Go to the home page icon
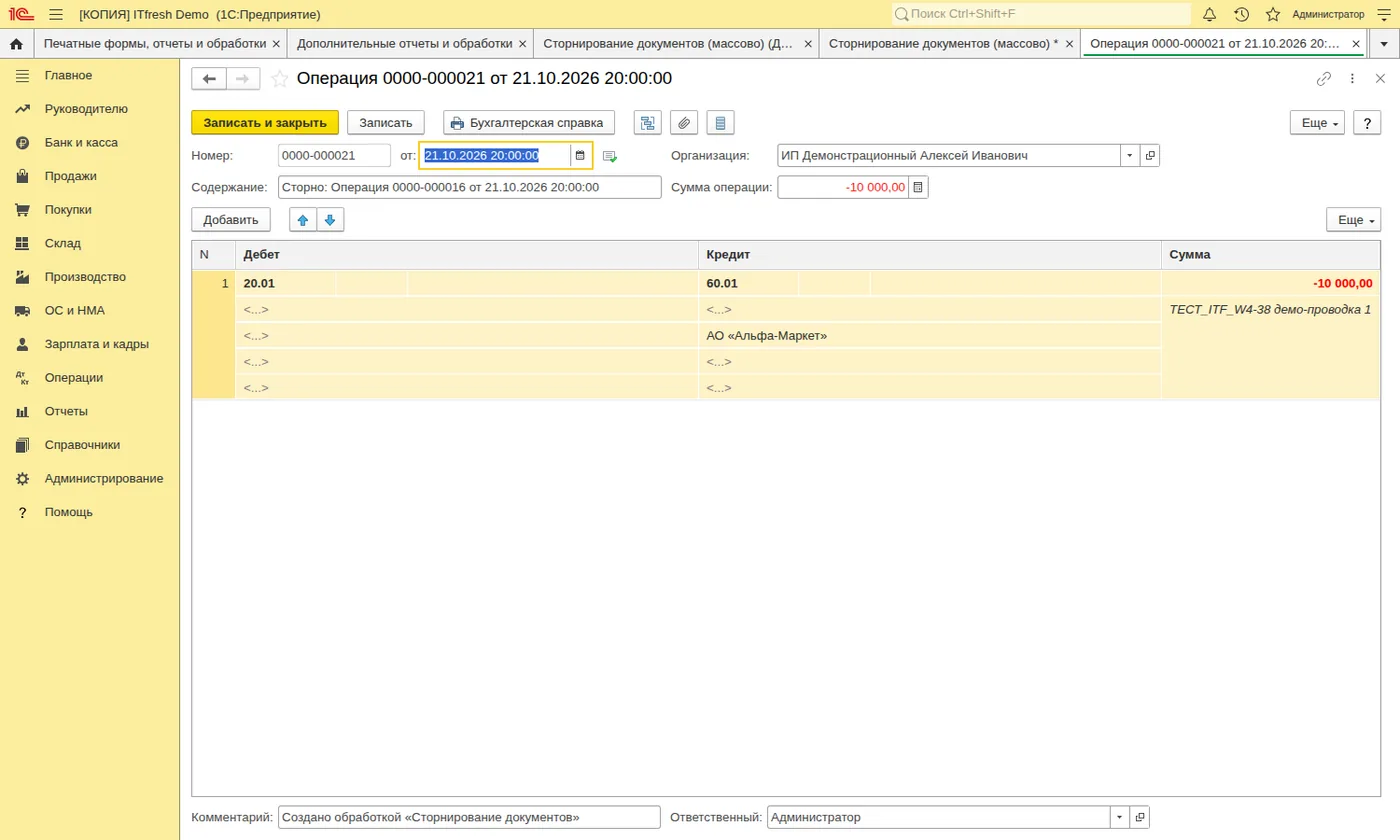Image resolution: width=1400 pixels, height=840 pixels. click(16, 44)
